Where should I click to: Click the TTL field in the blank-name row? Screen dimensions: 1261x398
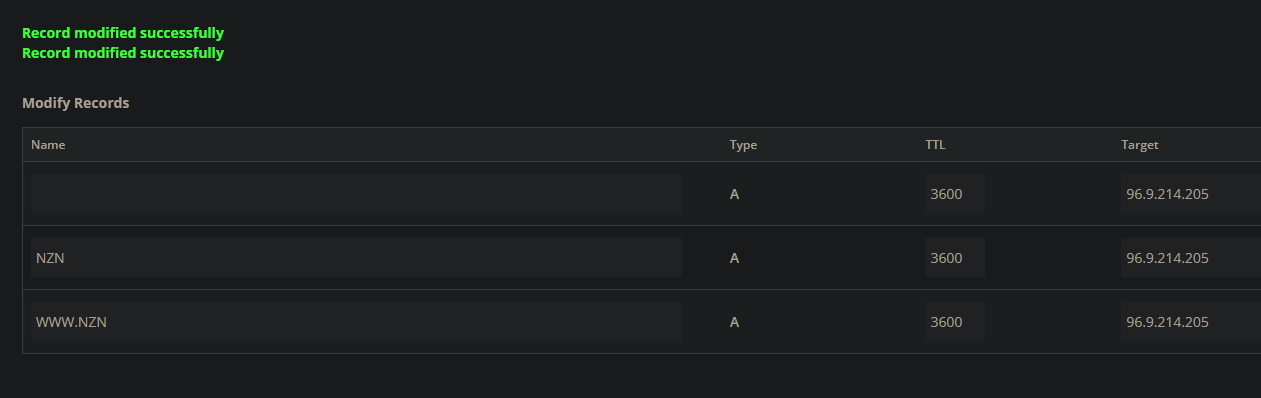pos(955,194)
